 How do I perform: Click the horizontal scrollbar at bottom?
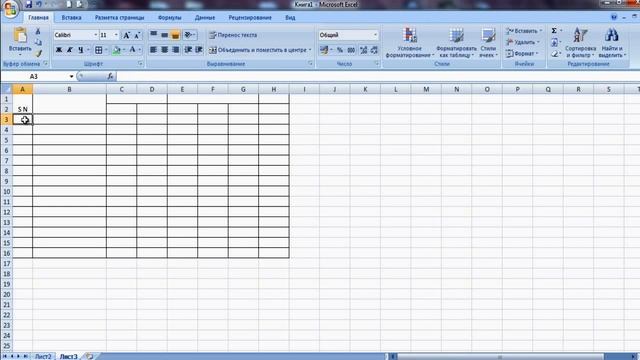500,356
